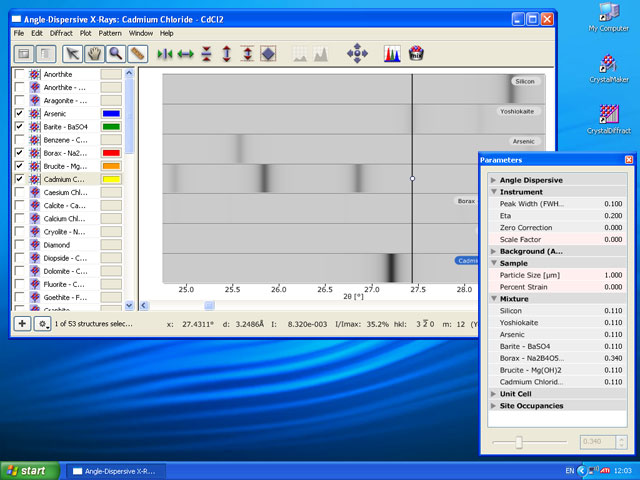
Task: Open the Plot menu
Action: point(86,33)
